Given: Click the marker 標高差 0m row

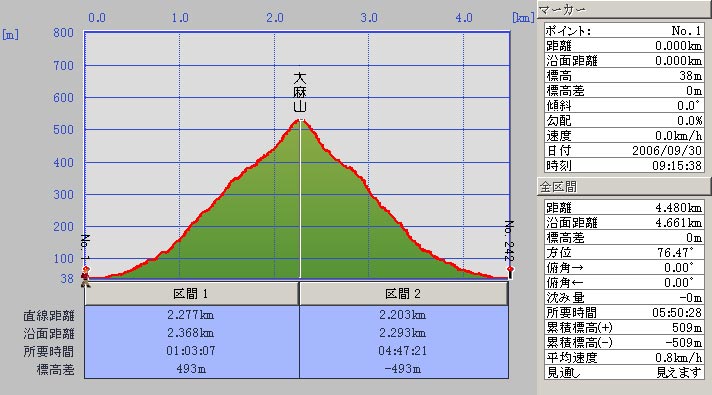Looking at the screenshot, I should point(624,91).
